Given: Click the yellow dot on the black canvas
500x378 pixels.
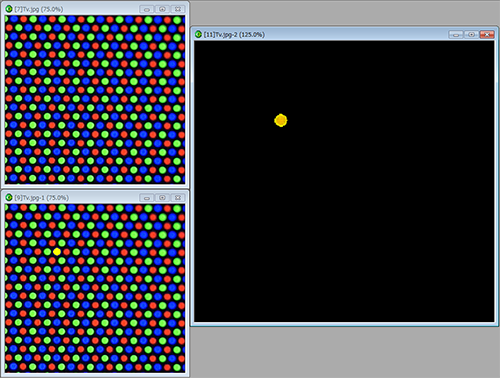Looking at the screenshot, I should click(281, 120).
